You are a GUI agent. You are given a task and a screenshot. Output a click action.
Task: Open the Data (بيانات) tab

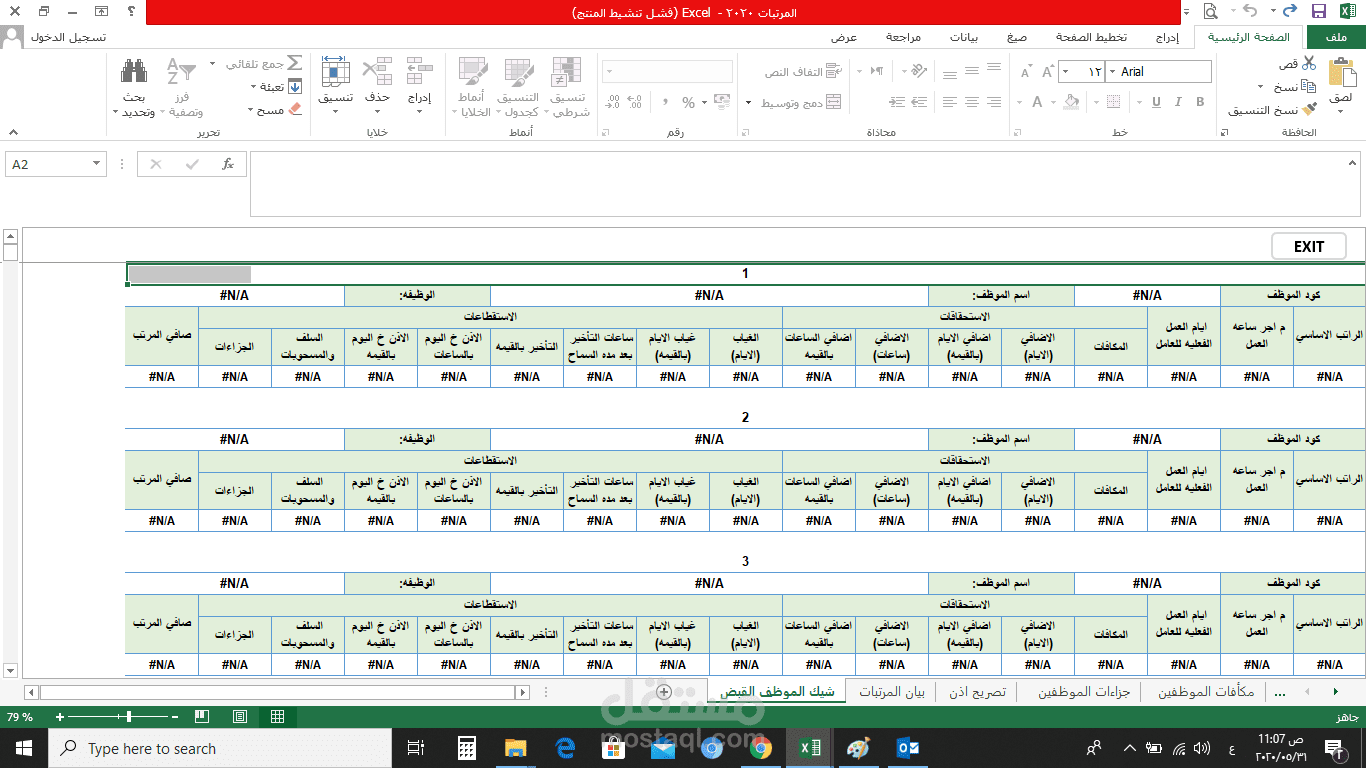pyautogui.click(x=963, y=37)
